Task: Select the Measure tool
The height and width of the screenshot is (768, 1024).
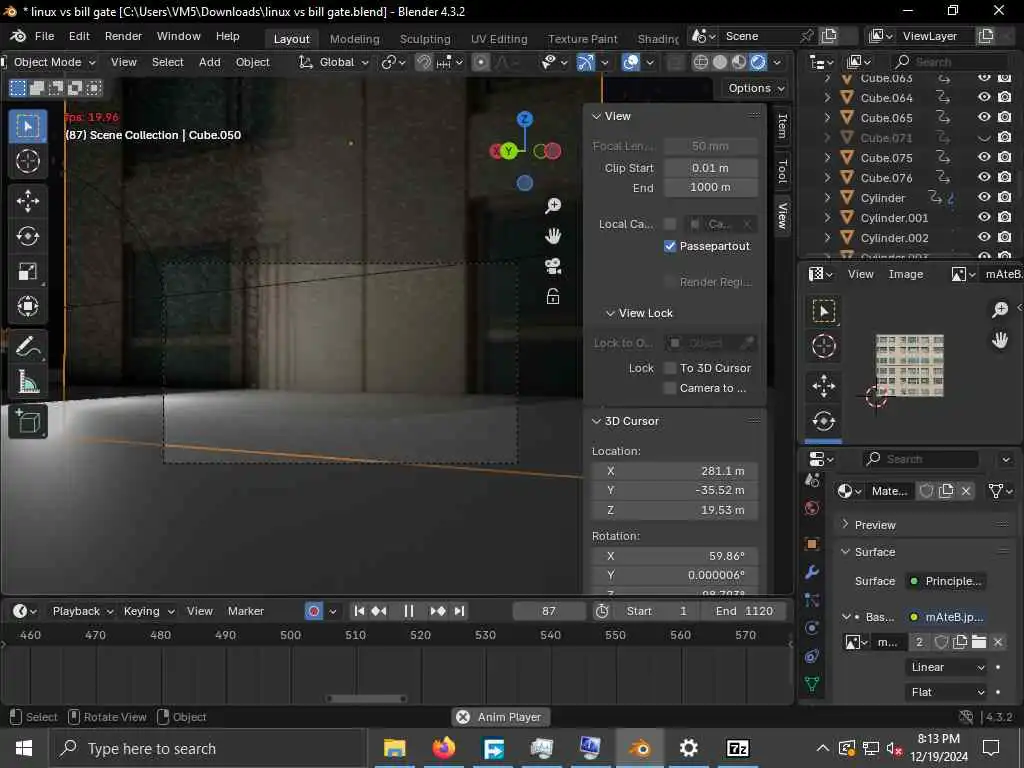Action: (x=27, y=382)
